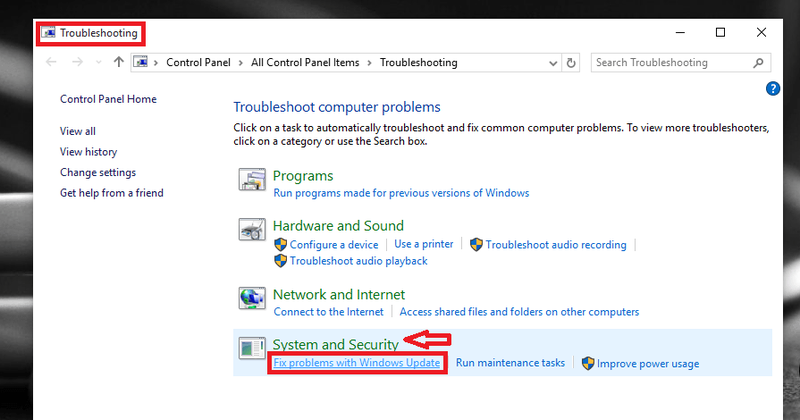
Task: Click Run maintenance tasks
Action: click(x=510, y=363)
